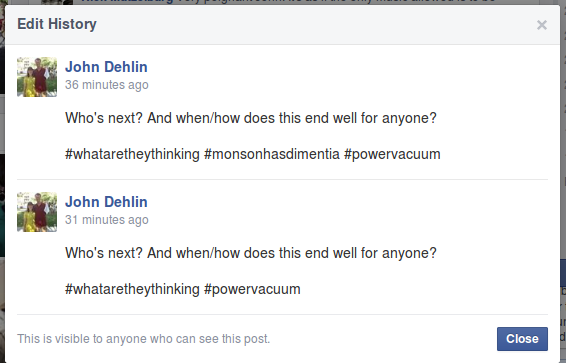Open #whataretheythinking hashtag in the earlier version

[132, 154]
